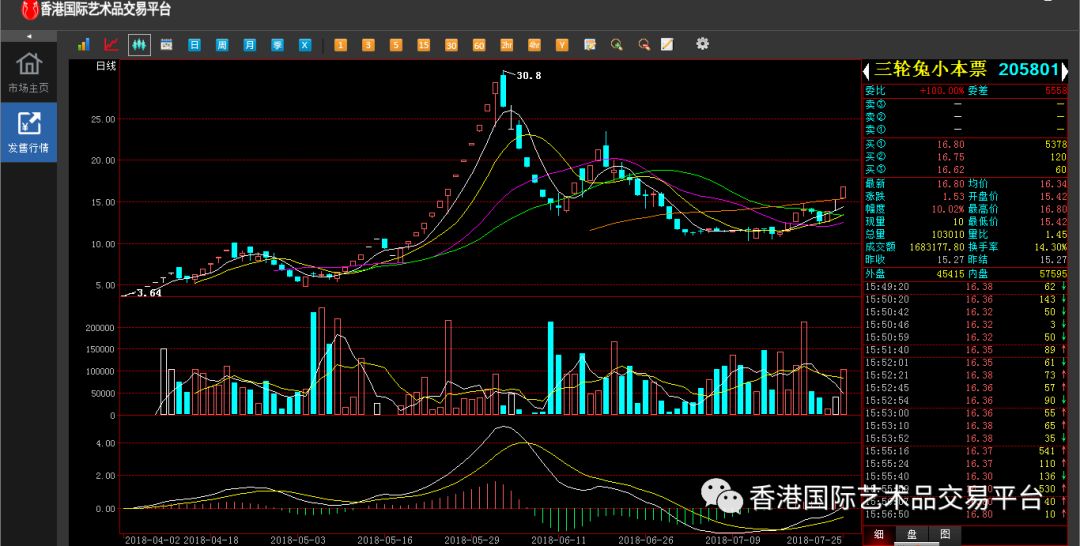This screenshot has height=546, width=1080.
Task: Click the zoom in magnifier icon
Action: click(x=616, y=45)
